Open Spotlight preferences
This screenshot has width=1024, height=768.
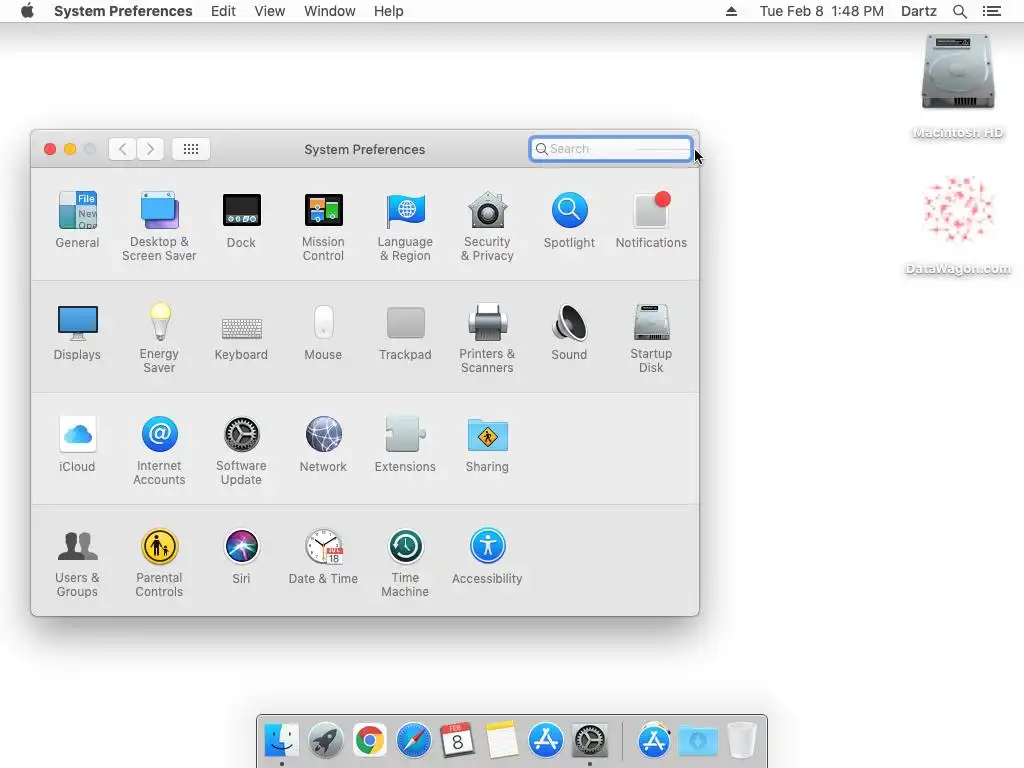[x=569, y=219]
